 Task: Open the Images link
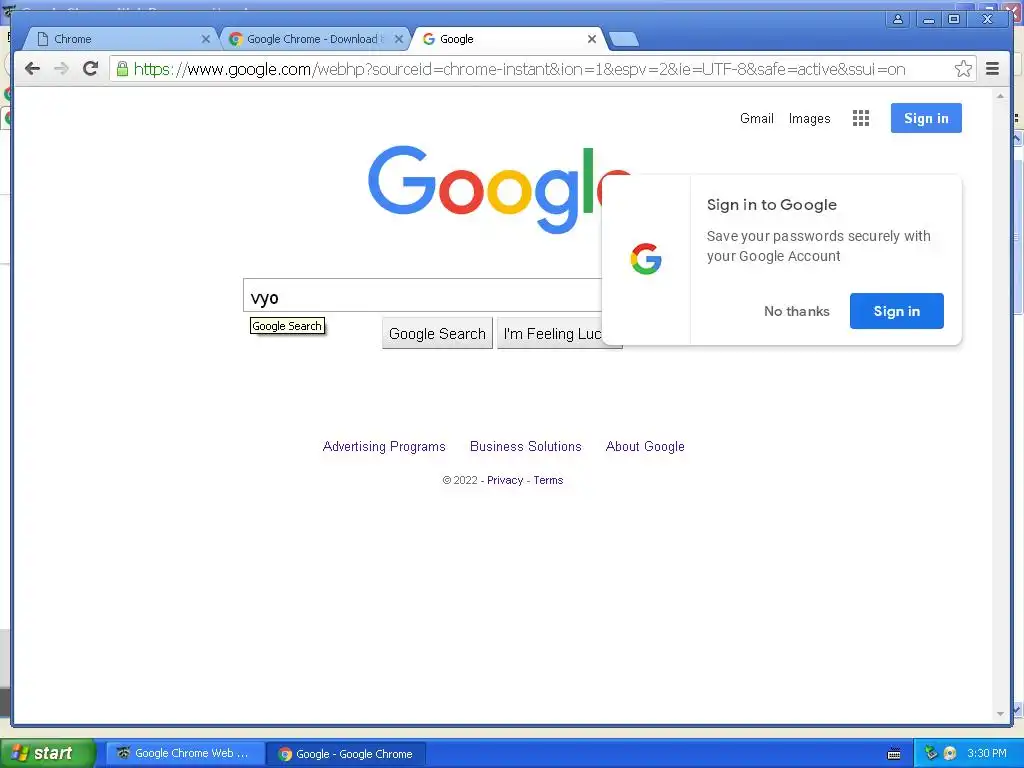[x=809, y=118]
